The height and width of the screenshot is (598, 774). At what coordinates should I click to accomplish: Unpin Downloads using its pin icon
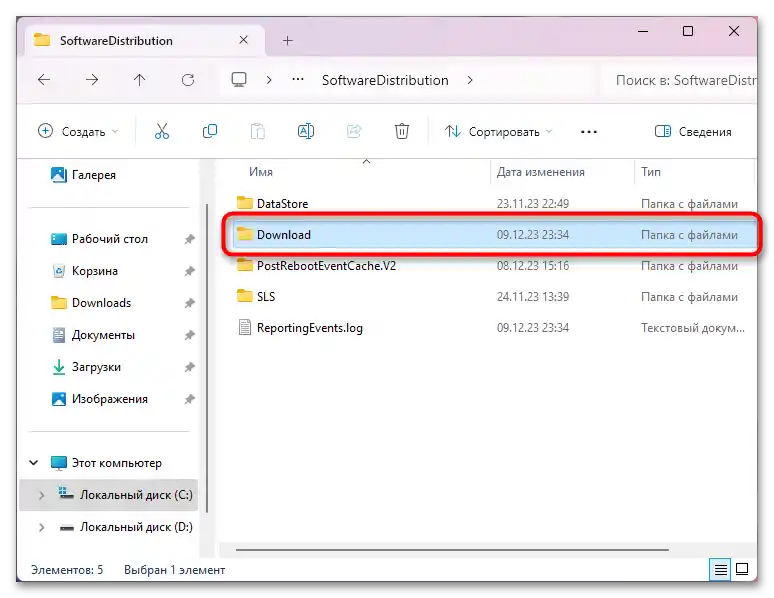pyautogui.click(x=190, y=303)
